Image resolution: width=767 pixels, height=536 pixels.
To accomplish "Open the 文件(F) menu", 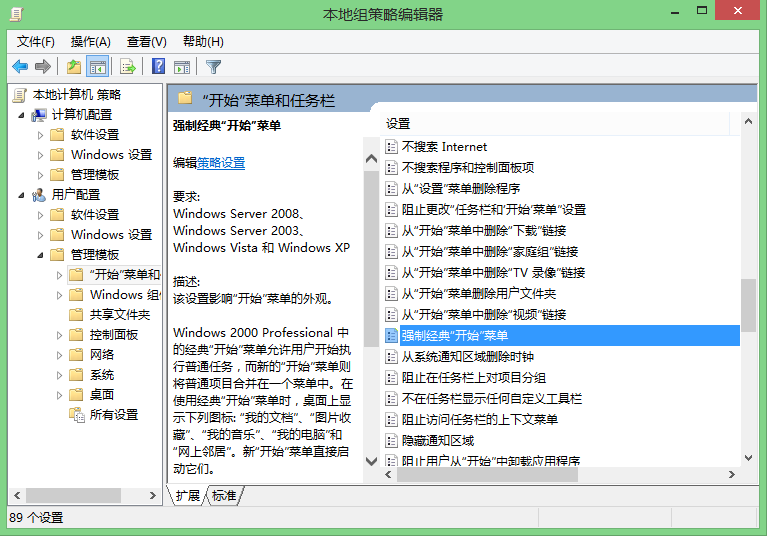I will pyautogui.click(x=36, y=41).
